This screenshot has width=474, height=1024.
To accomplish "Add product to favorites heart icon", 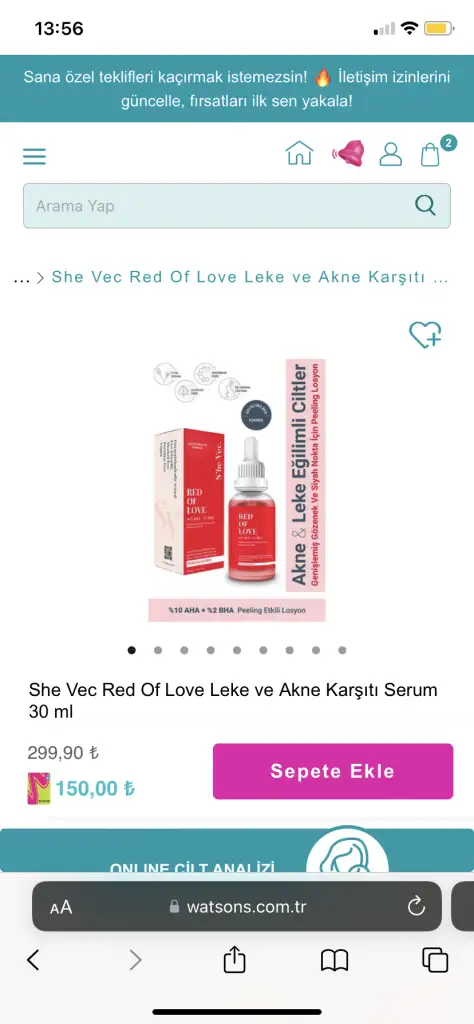I will [425, 335].
